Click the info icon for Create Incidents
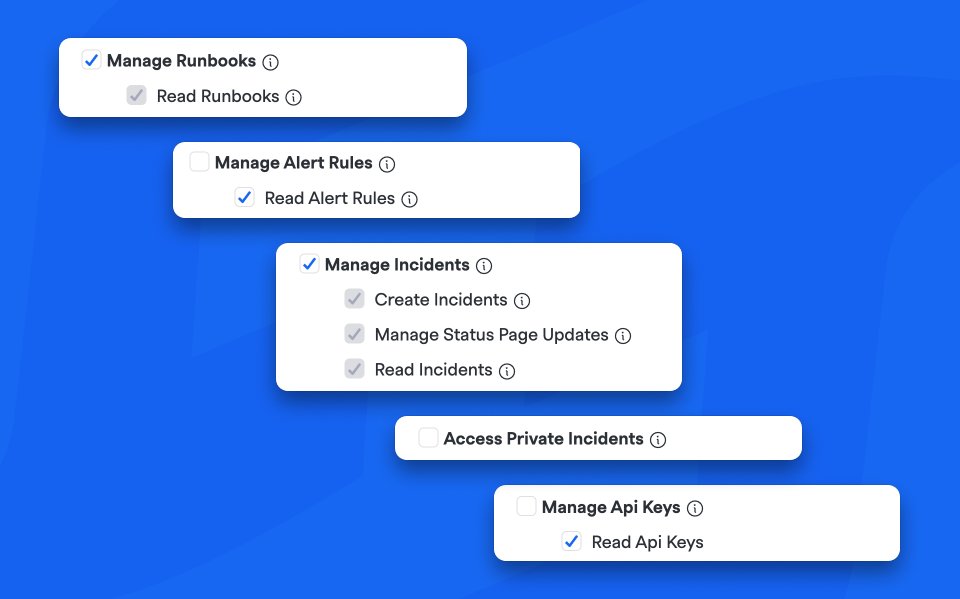Viewport: 960px width, 599px height. tap(521, 300)
